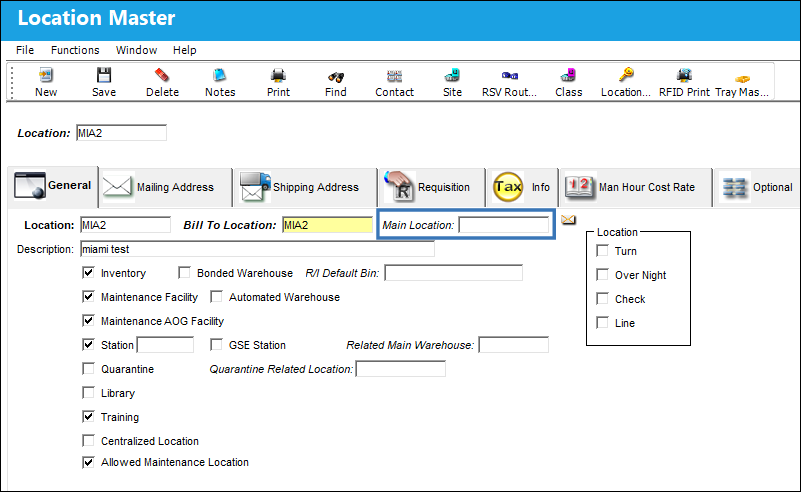Open the Functions menu
801x492 pixels.
coord(75,50)
